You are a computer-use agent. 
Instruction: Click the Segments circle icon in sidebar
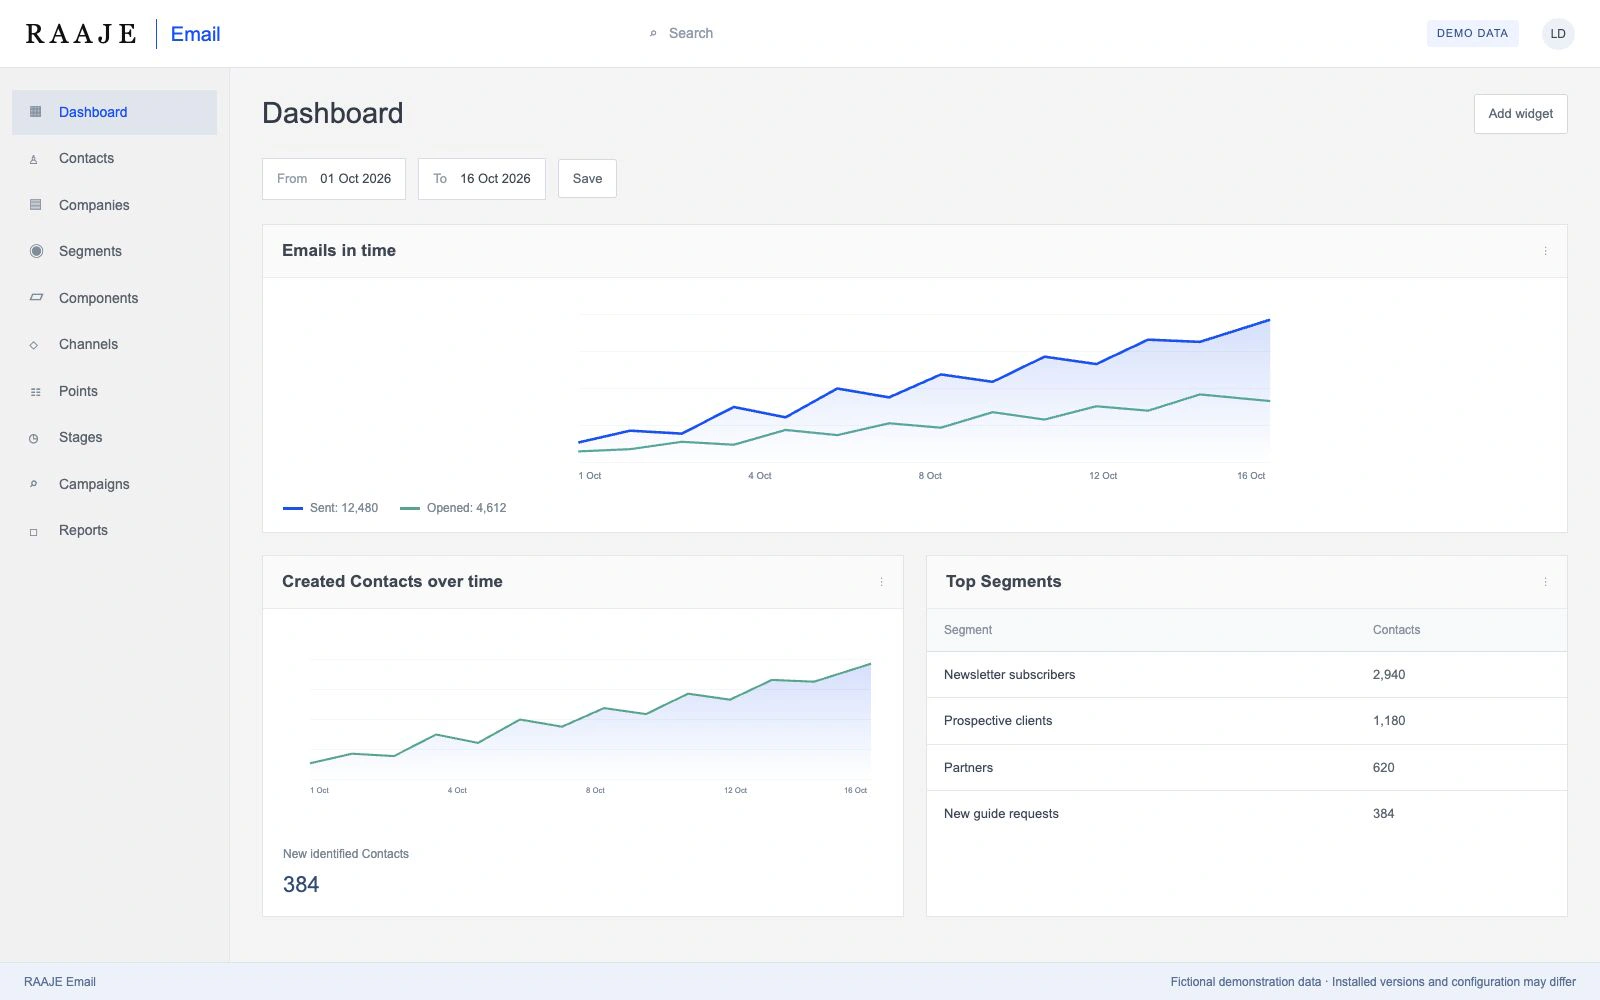[x=36, y=251]
